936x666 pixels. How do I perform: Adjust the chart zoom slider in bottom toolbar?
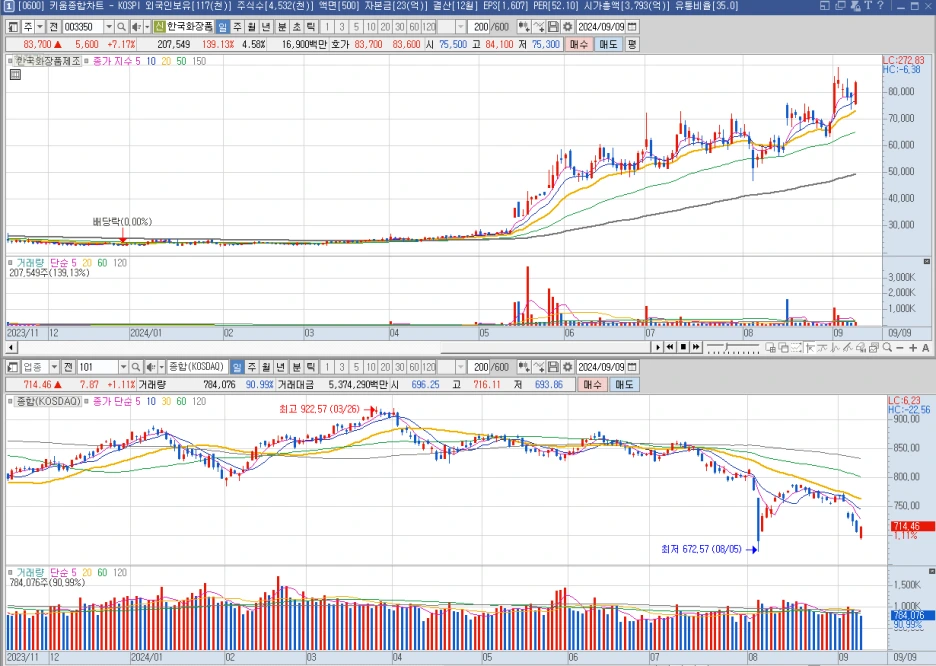(733, 347)
